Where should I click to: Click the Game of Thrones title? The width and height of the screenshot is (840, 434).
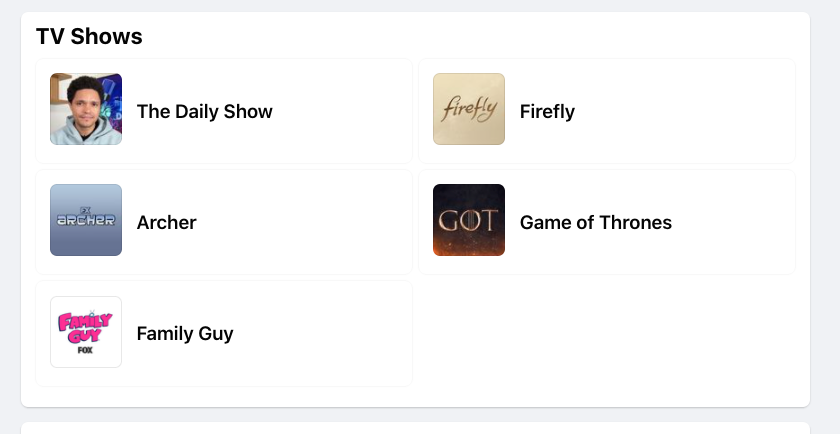coord(596,222)
